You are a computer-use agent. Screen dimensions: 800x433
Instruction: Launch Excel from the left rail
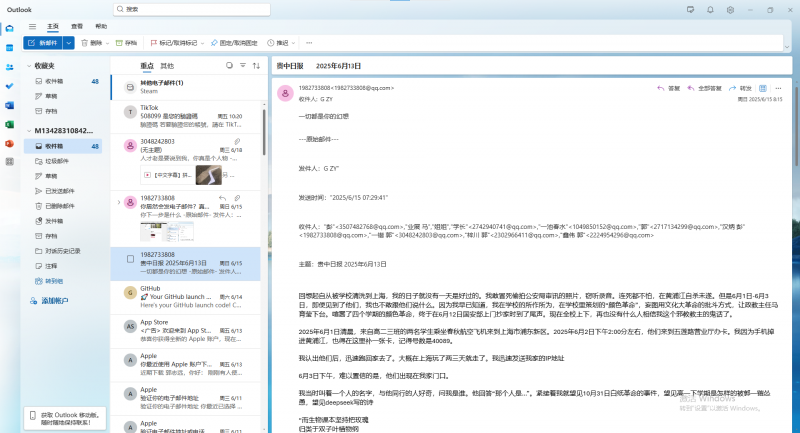click(9, 124)
